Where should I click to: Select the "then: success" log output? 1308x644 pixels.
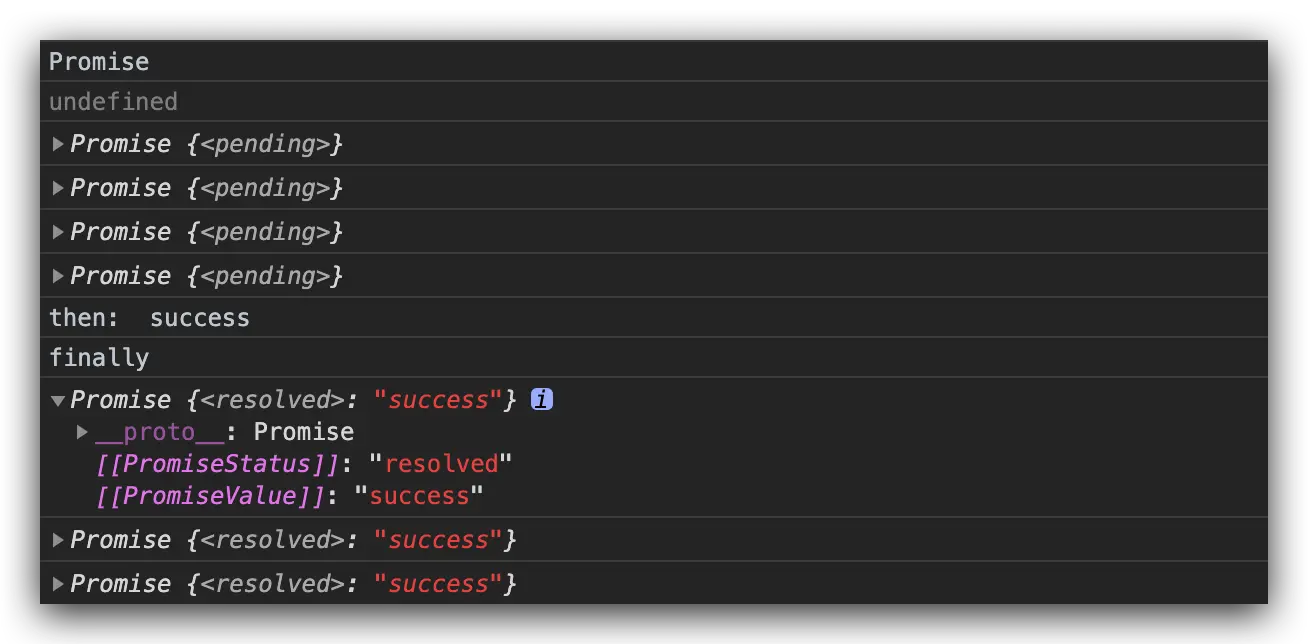click(x=149, y=318)
